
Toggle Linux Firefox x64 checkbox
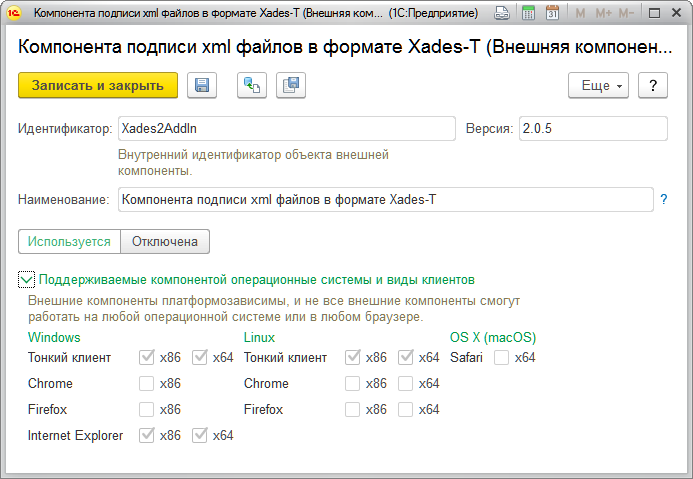(x=407, y=409)
